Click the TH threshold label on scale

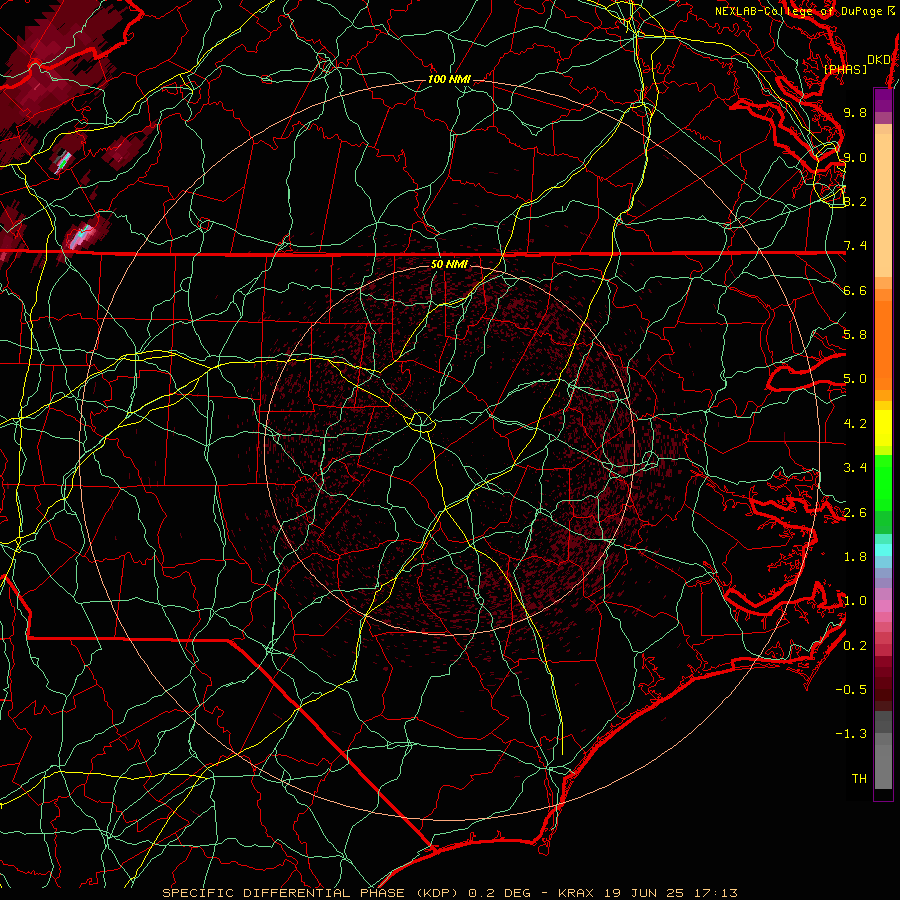(x=859, y=779)
